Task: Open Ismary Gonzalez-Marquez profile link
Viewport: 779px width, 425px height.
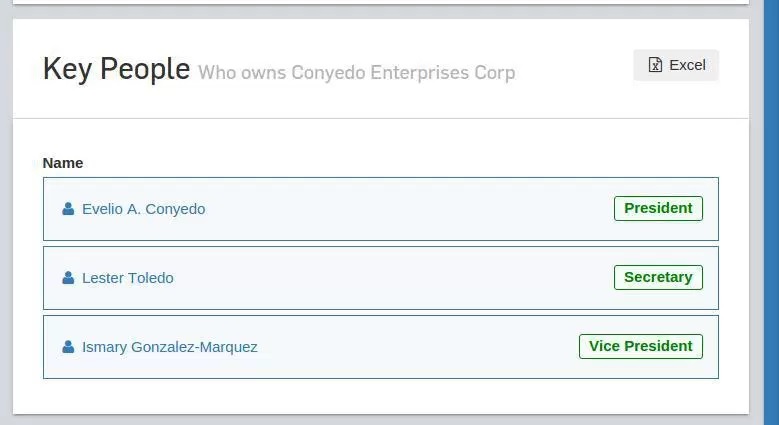Action: pyautogui.click(x=170, y=347)
